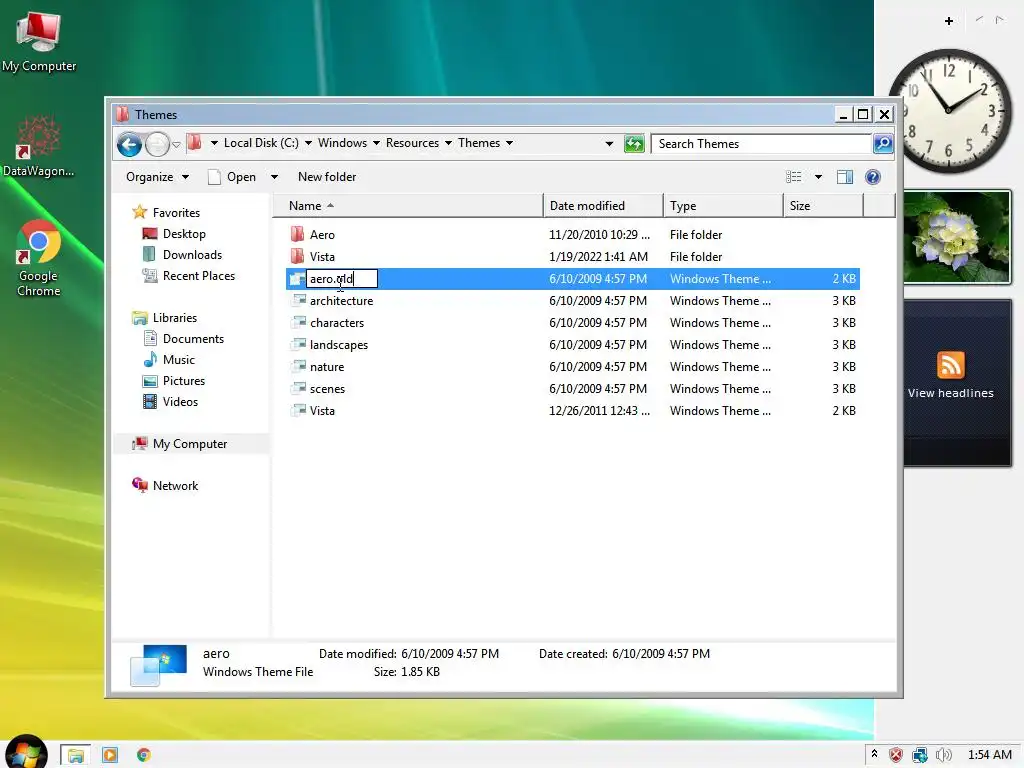Open the previous locations address dropdown
1024x768 pixels.
609,144
